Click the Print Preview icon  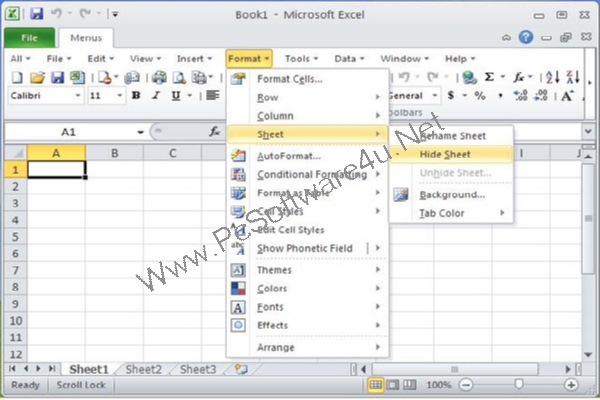(179, 78)
